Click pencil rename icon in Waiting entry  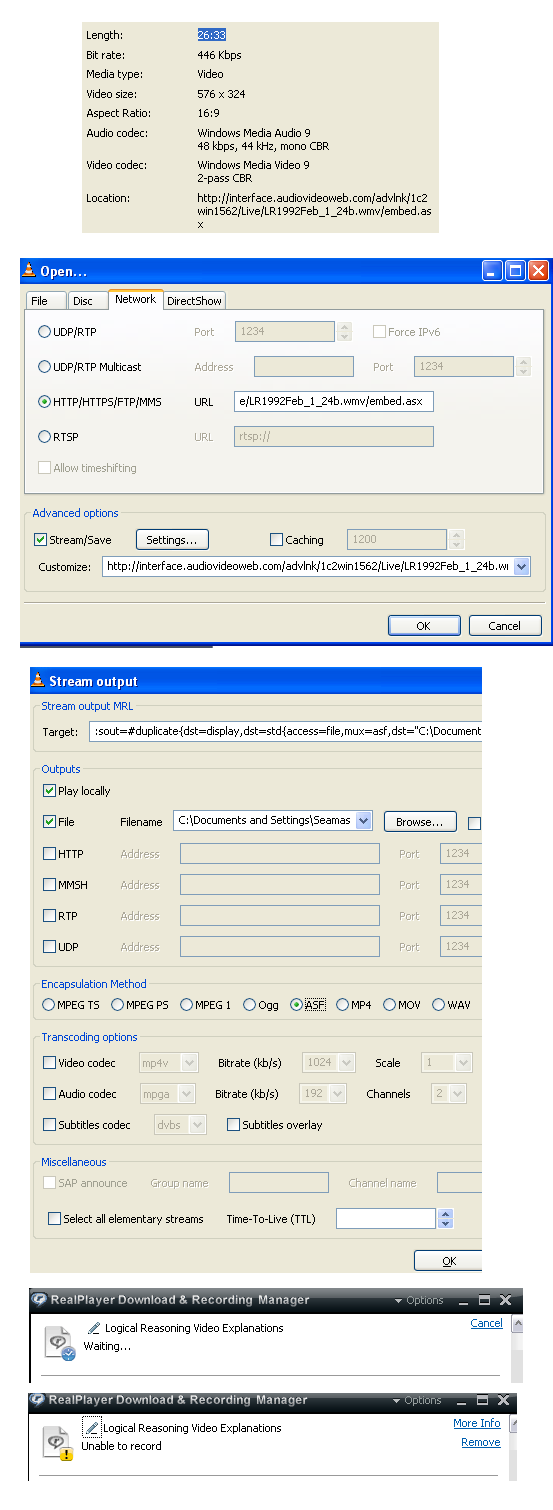click(94, 1328)
